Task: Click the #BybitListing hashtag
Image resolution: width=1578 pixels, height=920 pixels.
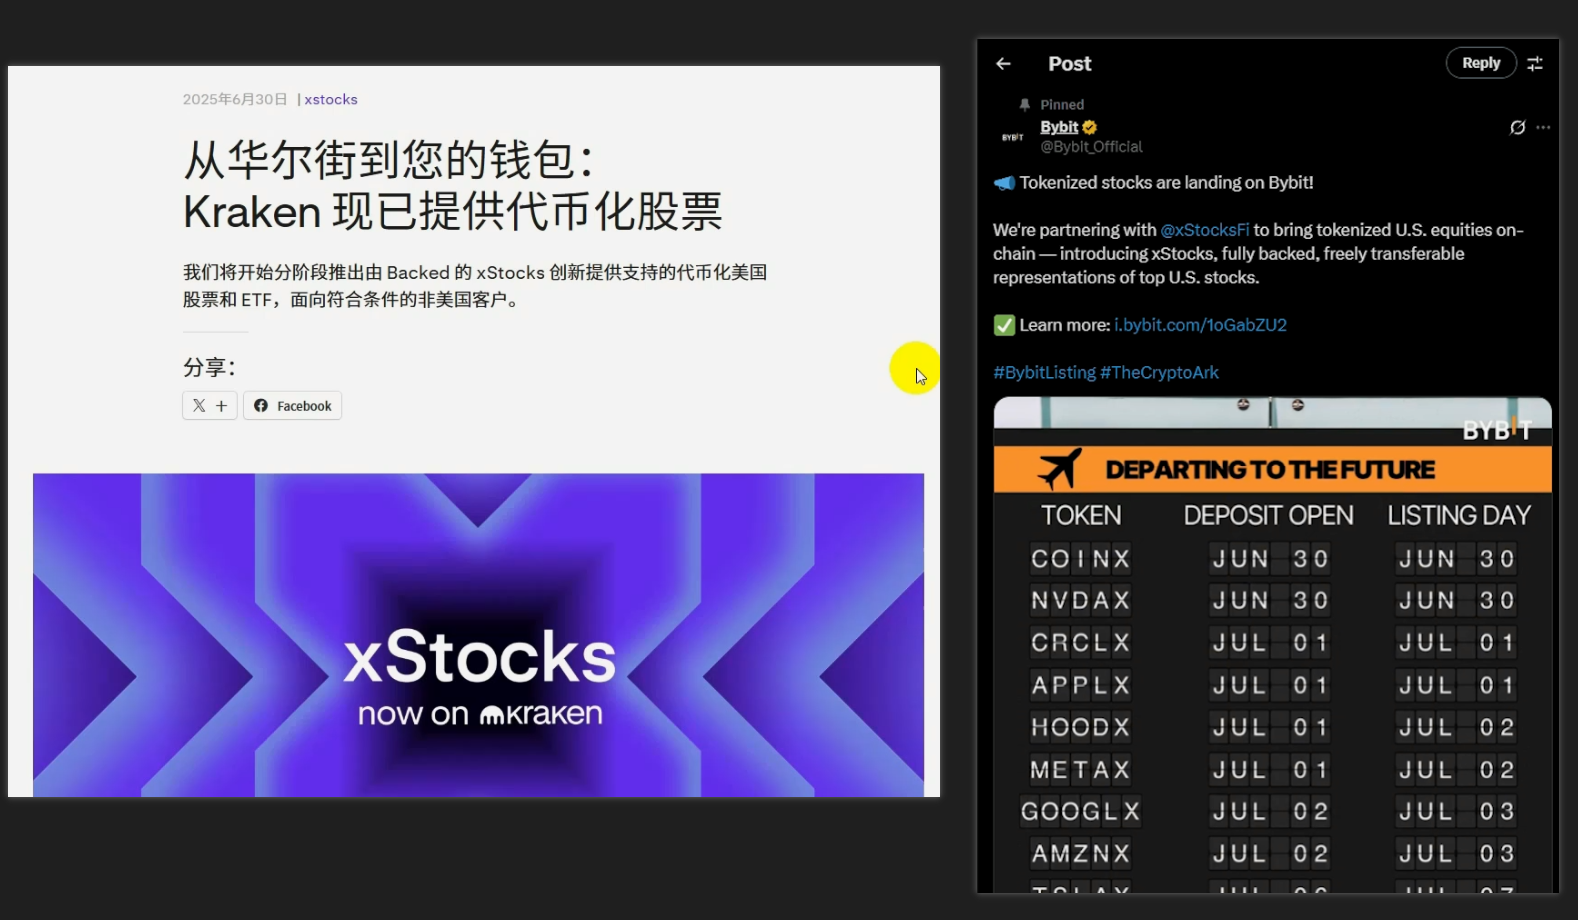Action: (x=1044, y=372)
